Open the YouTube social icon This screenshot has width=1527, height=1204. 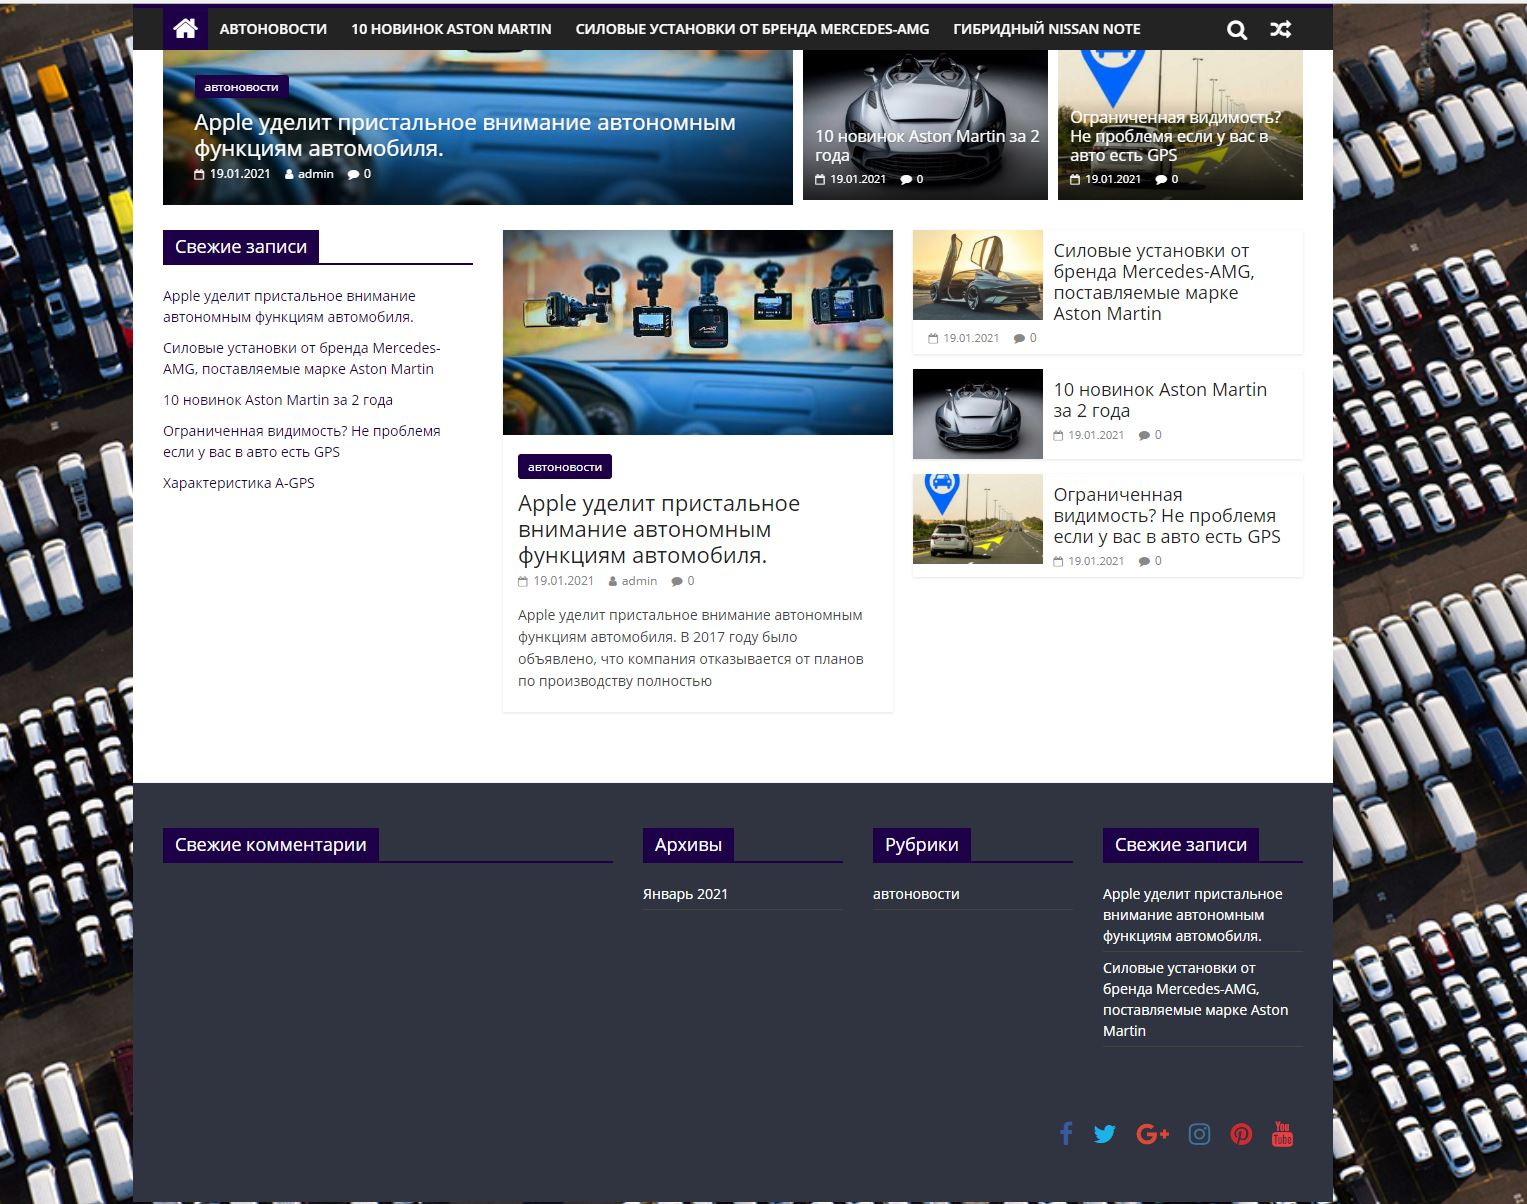point(1282,1134)
